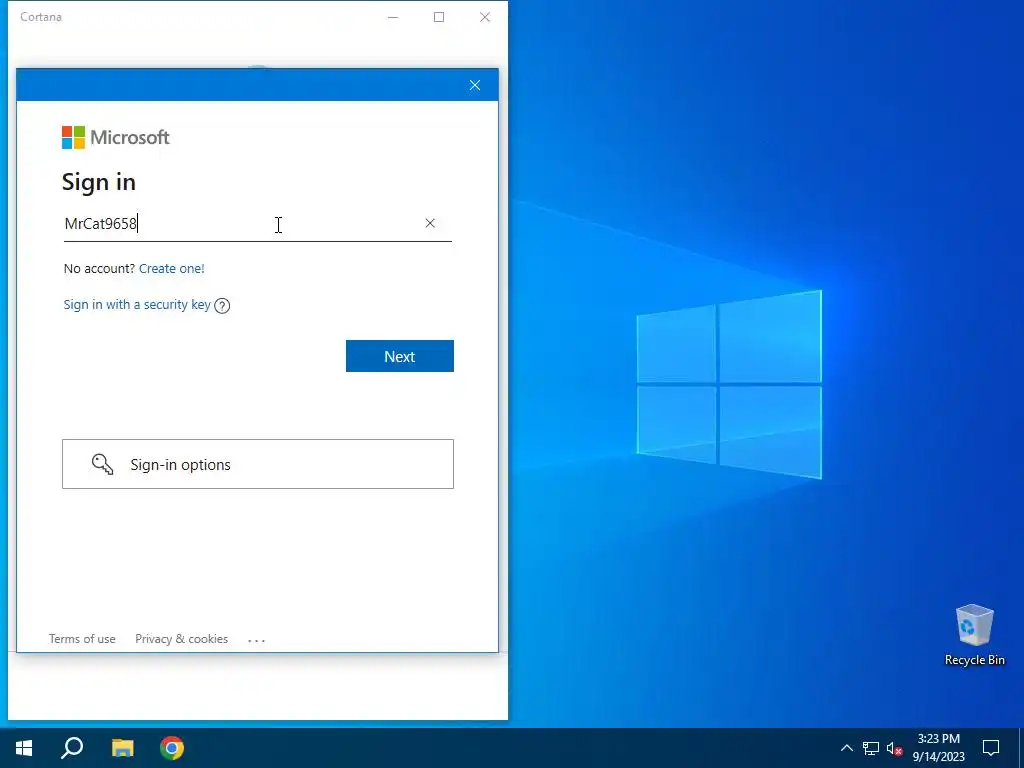
Task: Close the Cortana window
Action: point(485,17)
